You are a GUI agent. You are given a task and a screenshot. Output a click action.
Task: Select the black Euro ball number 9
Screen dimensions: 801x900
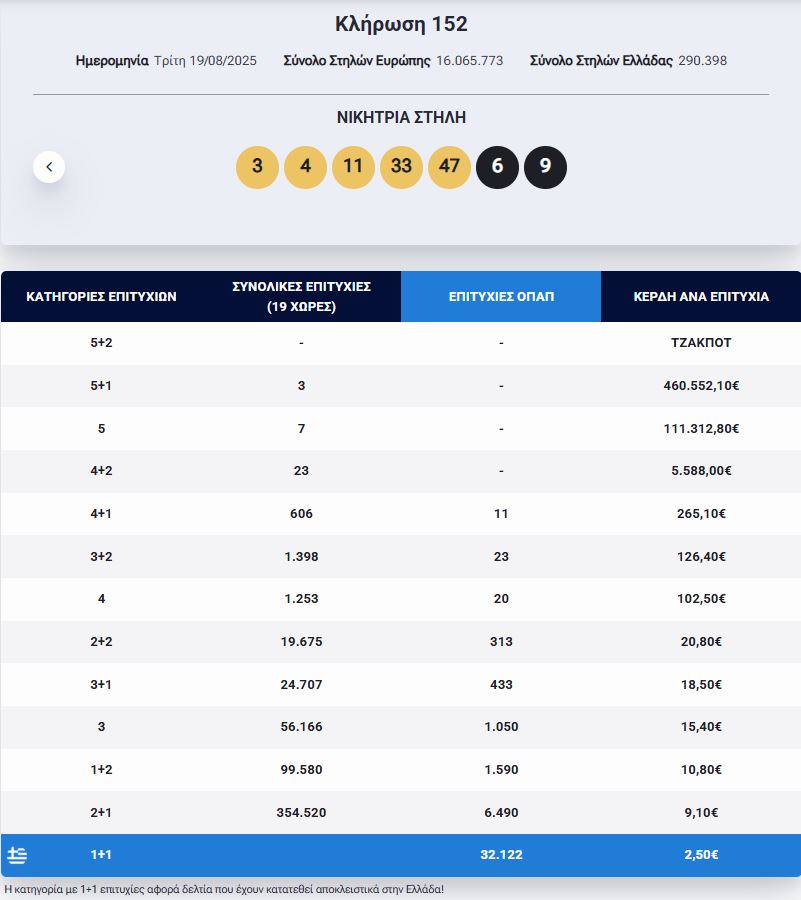(x=545, y=167)
